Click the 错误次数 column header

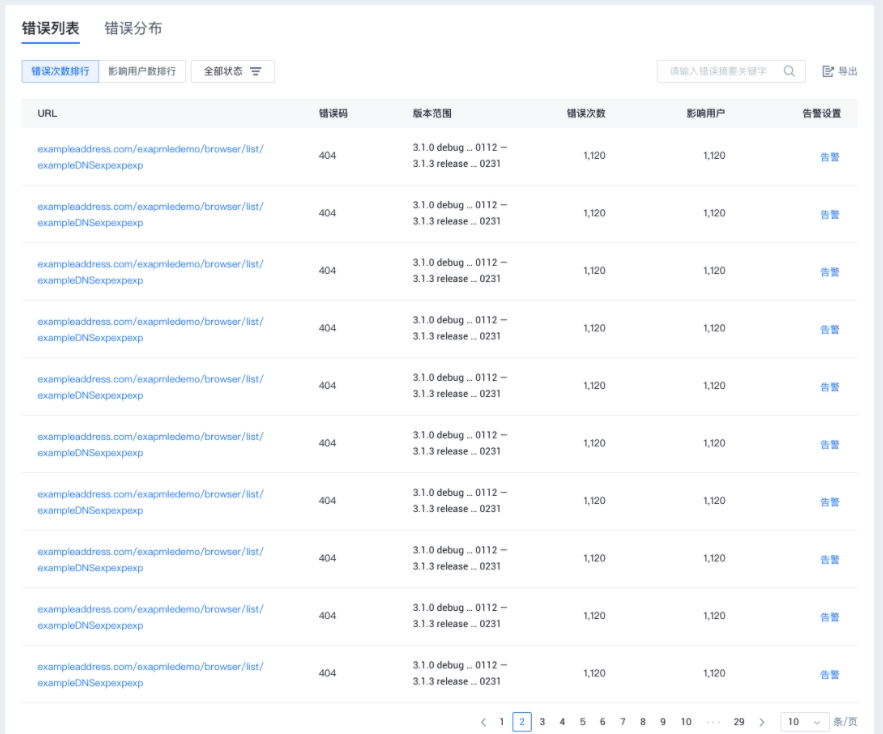(586, 113)
